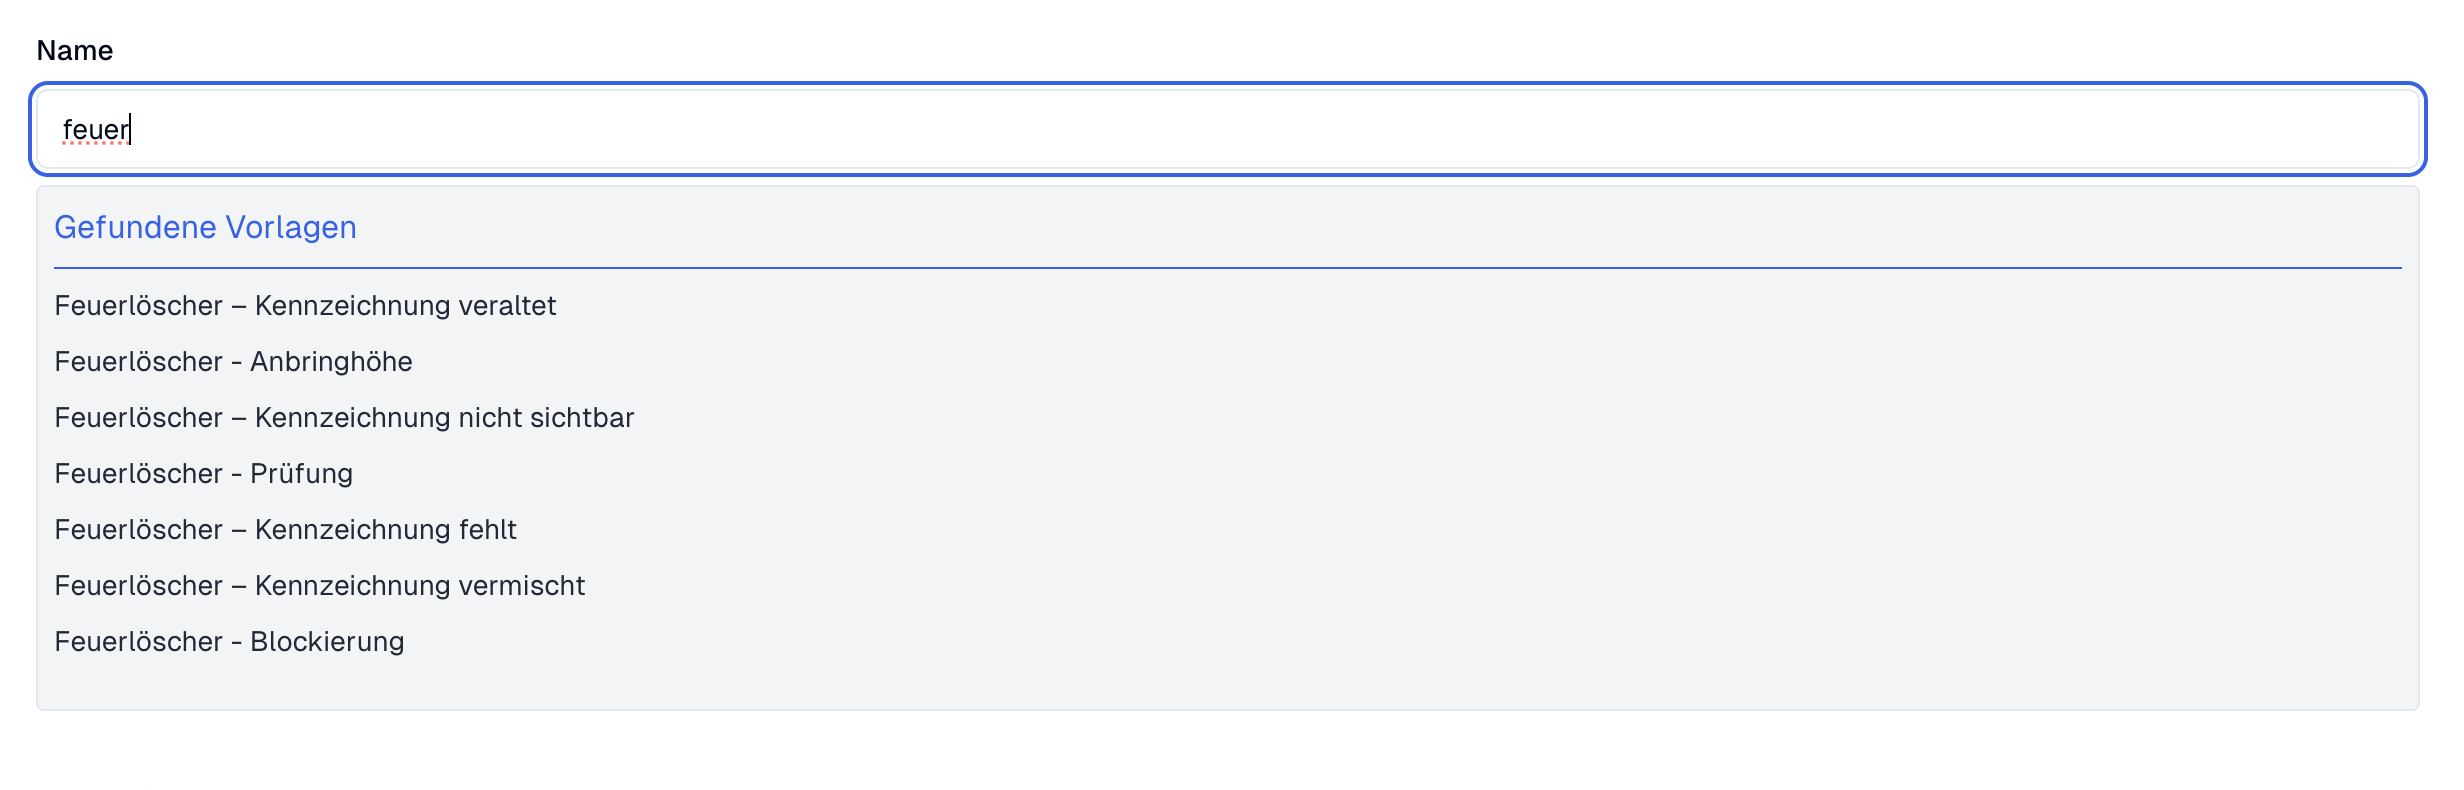
Task: Pick "Feuerlöscher – Kennzeichnung vermischt" suggestion
Action: click(319, 586)
